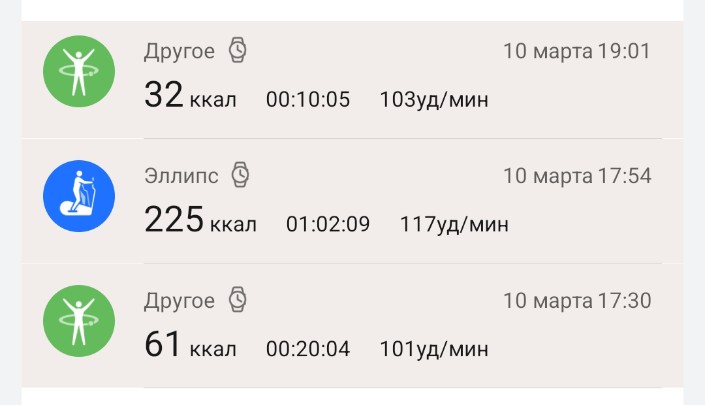Click the 00:20:04 workout duration
This screenshot has width=705, height=405.
[308, 349]
